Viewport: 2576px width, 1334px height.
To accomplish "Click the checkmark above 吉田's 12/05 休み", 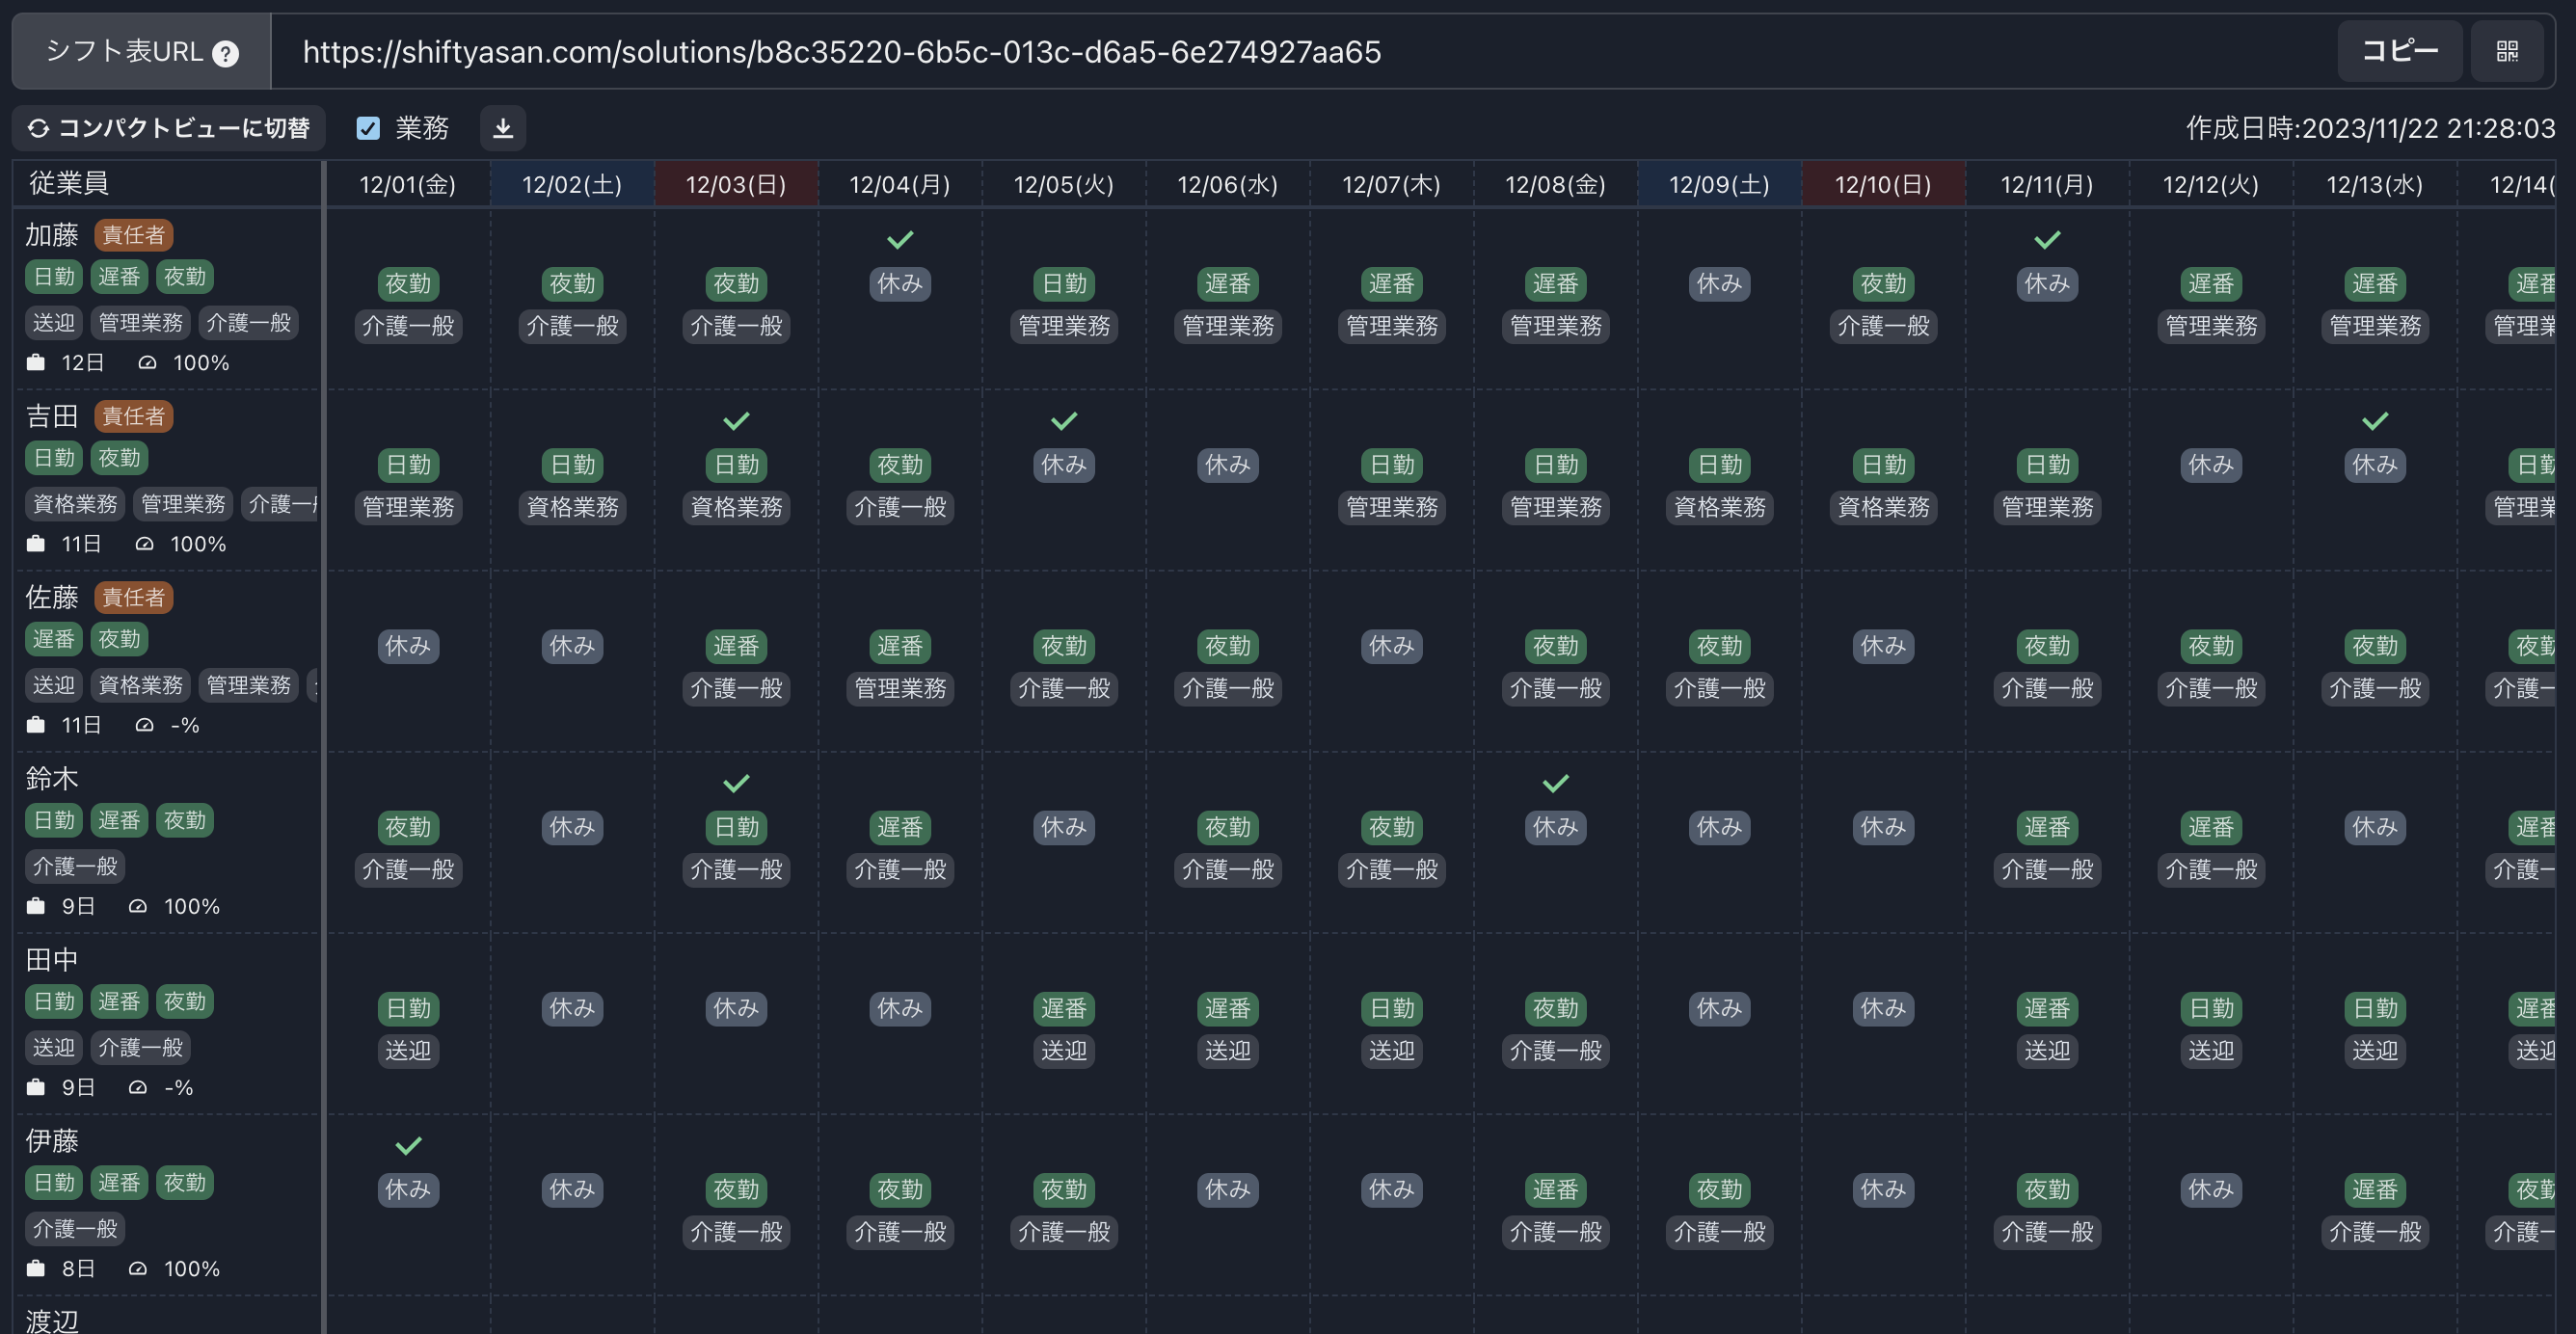I will click(x=1064, y=421).
